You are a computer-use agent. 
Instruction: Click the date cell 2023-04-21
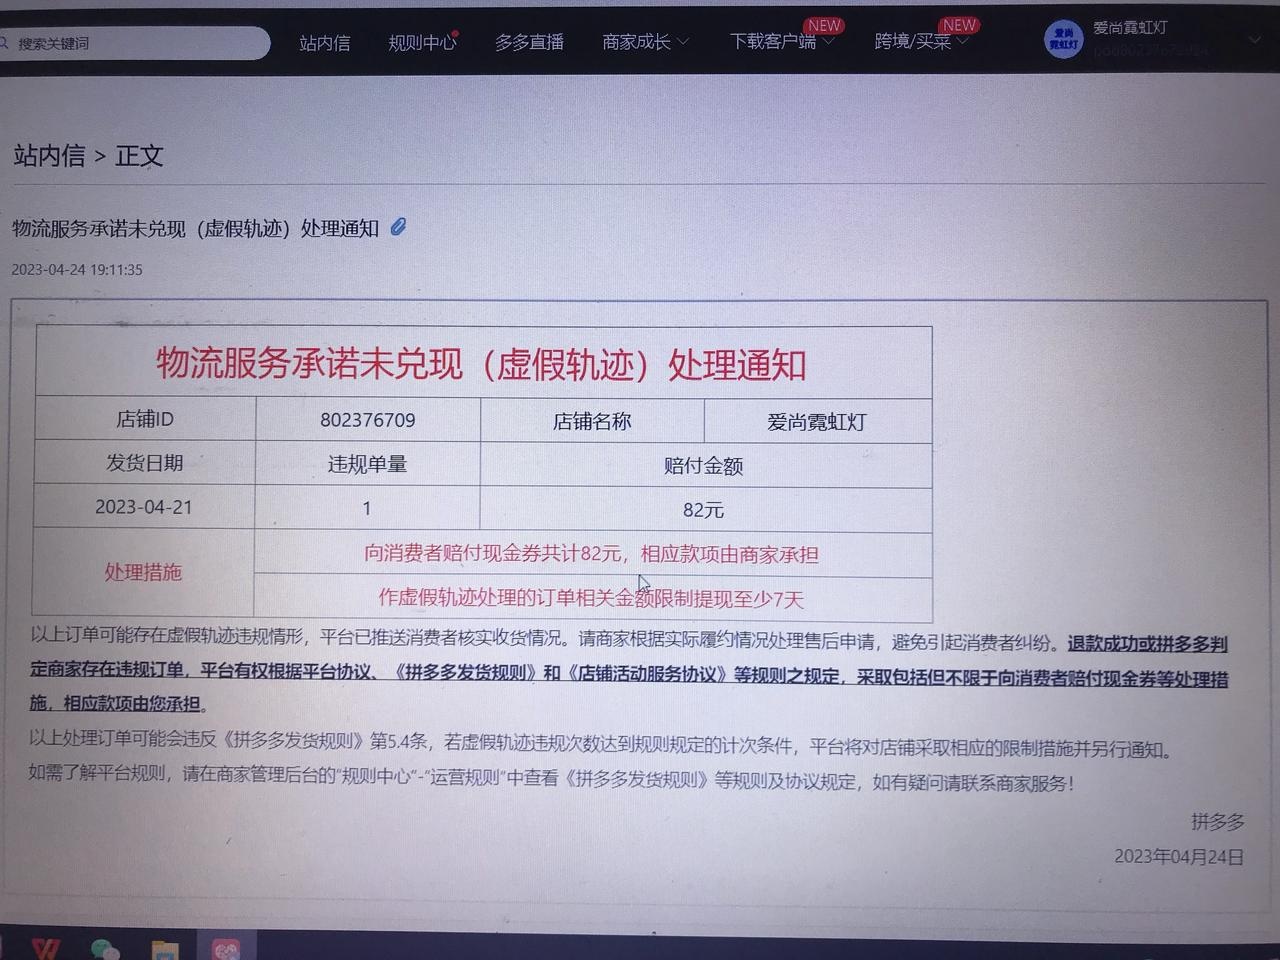(144, 507)
